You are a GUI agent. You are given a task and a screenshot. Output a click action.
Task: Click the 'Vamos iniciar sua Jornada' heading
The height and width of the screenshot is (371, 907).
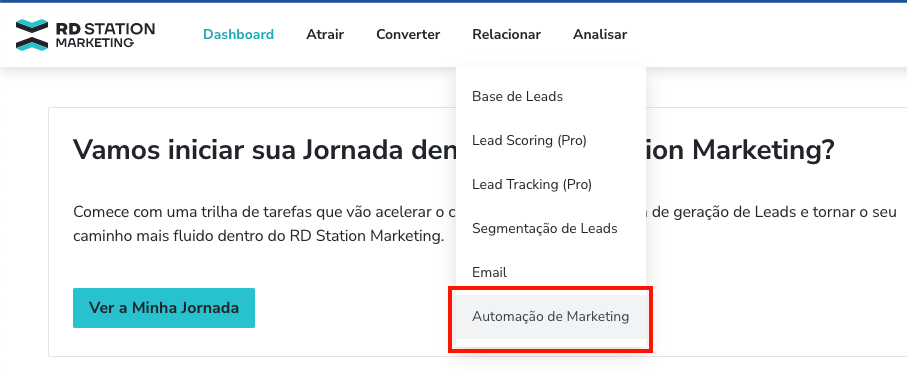[454, 150]
